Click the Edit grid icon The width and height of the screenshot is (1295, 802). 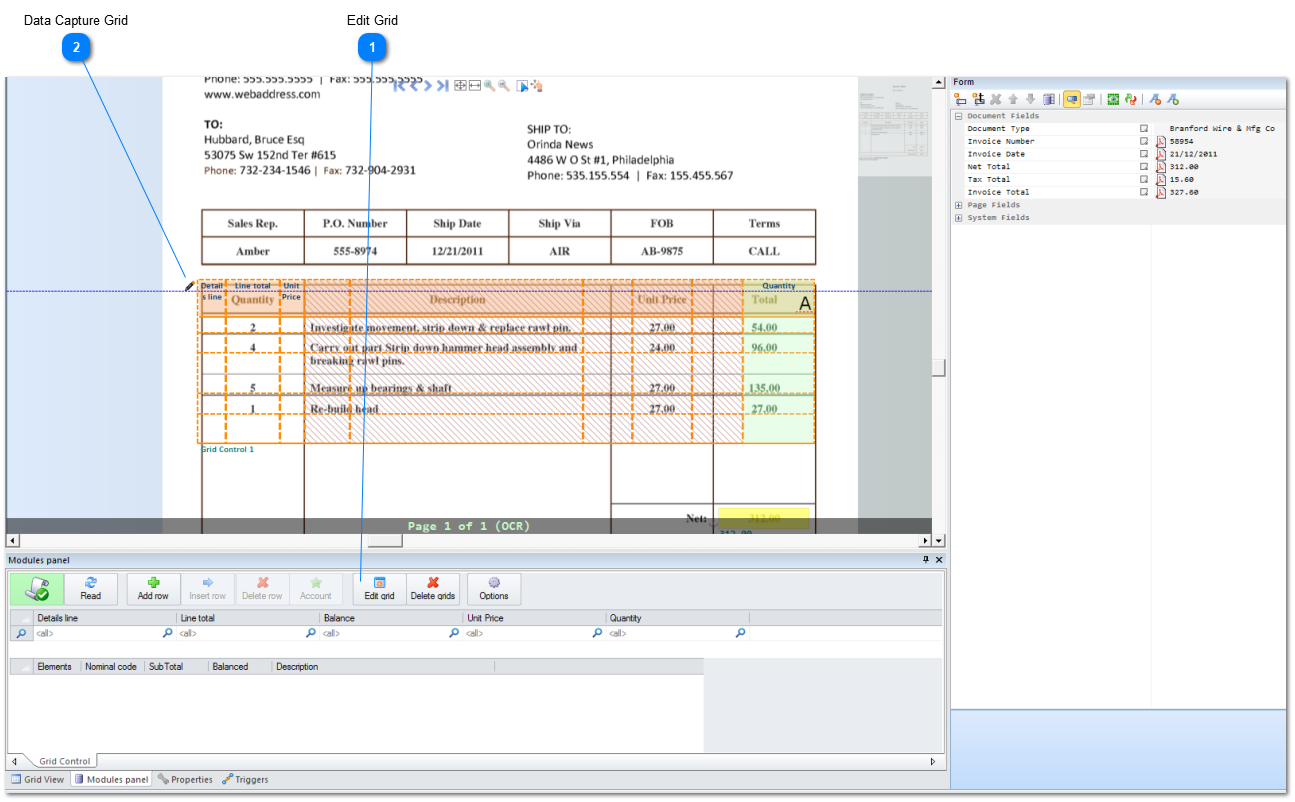(379, 588)
